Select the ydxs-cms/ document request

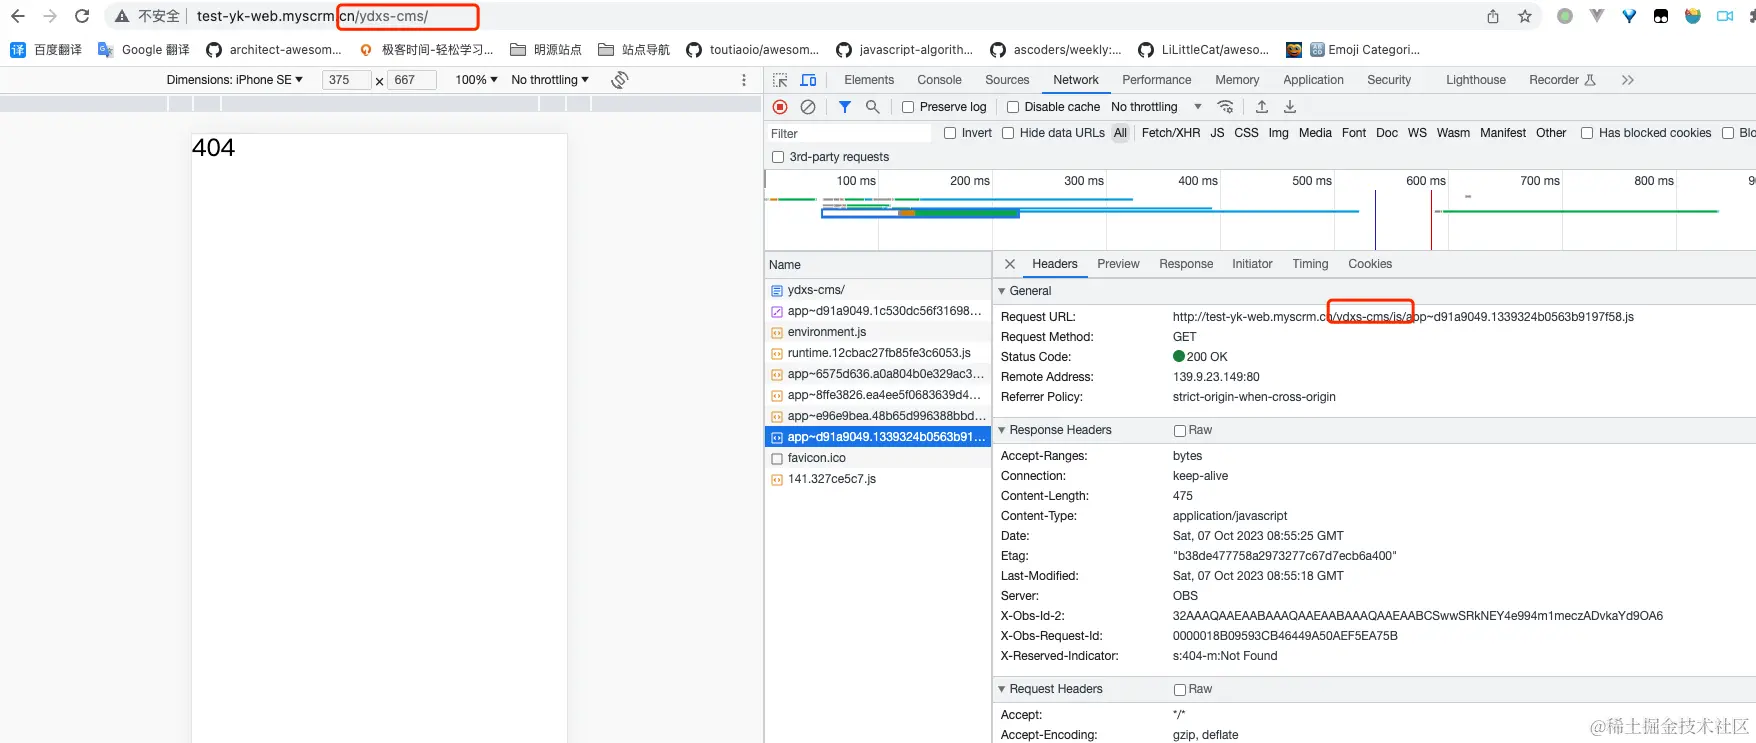point(878,290)
